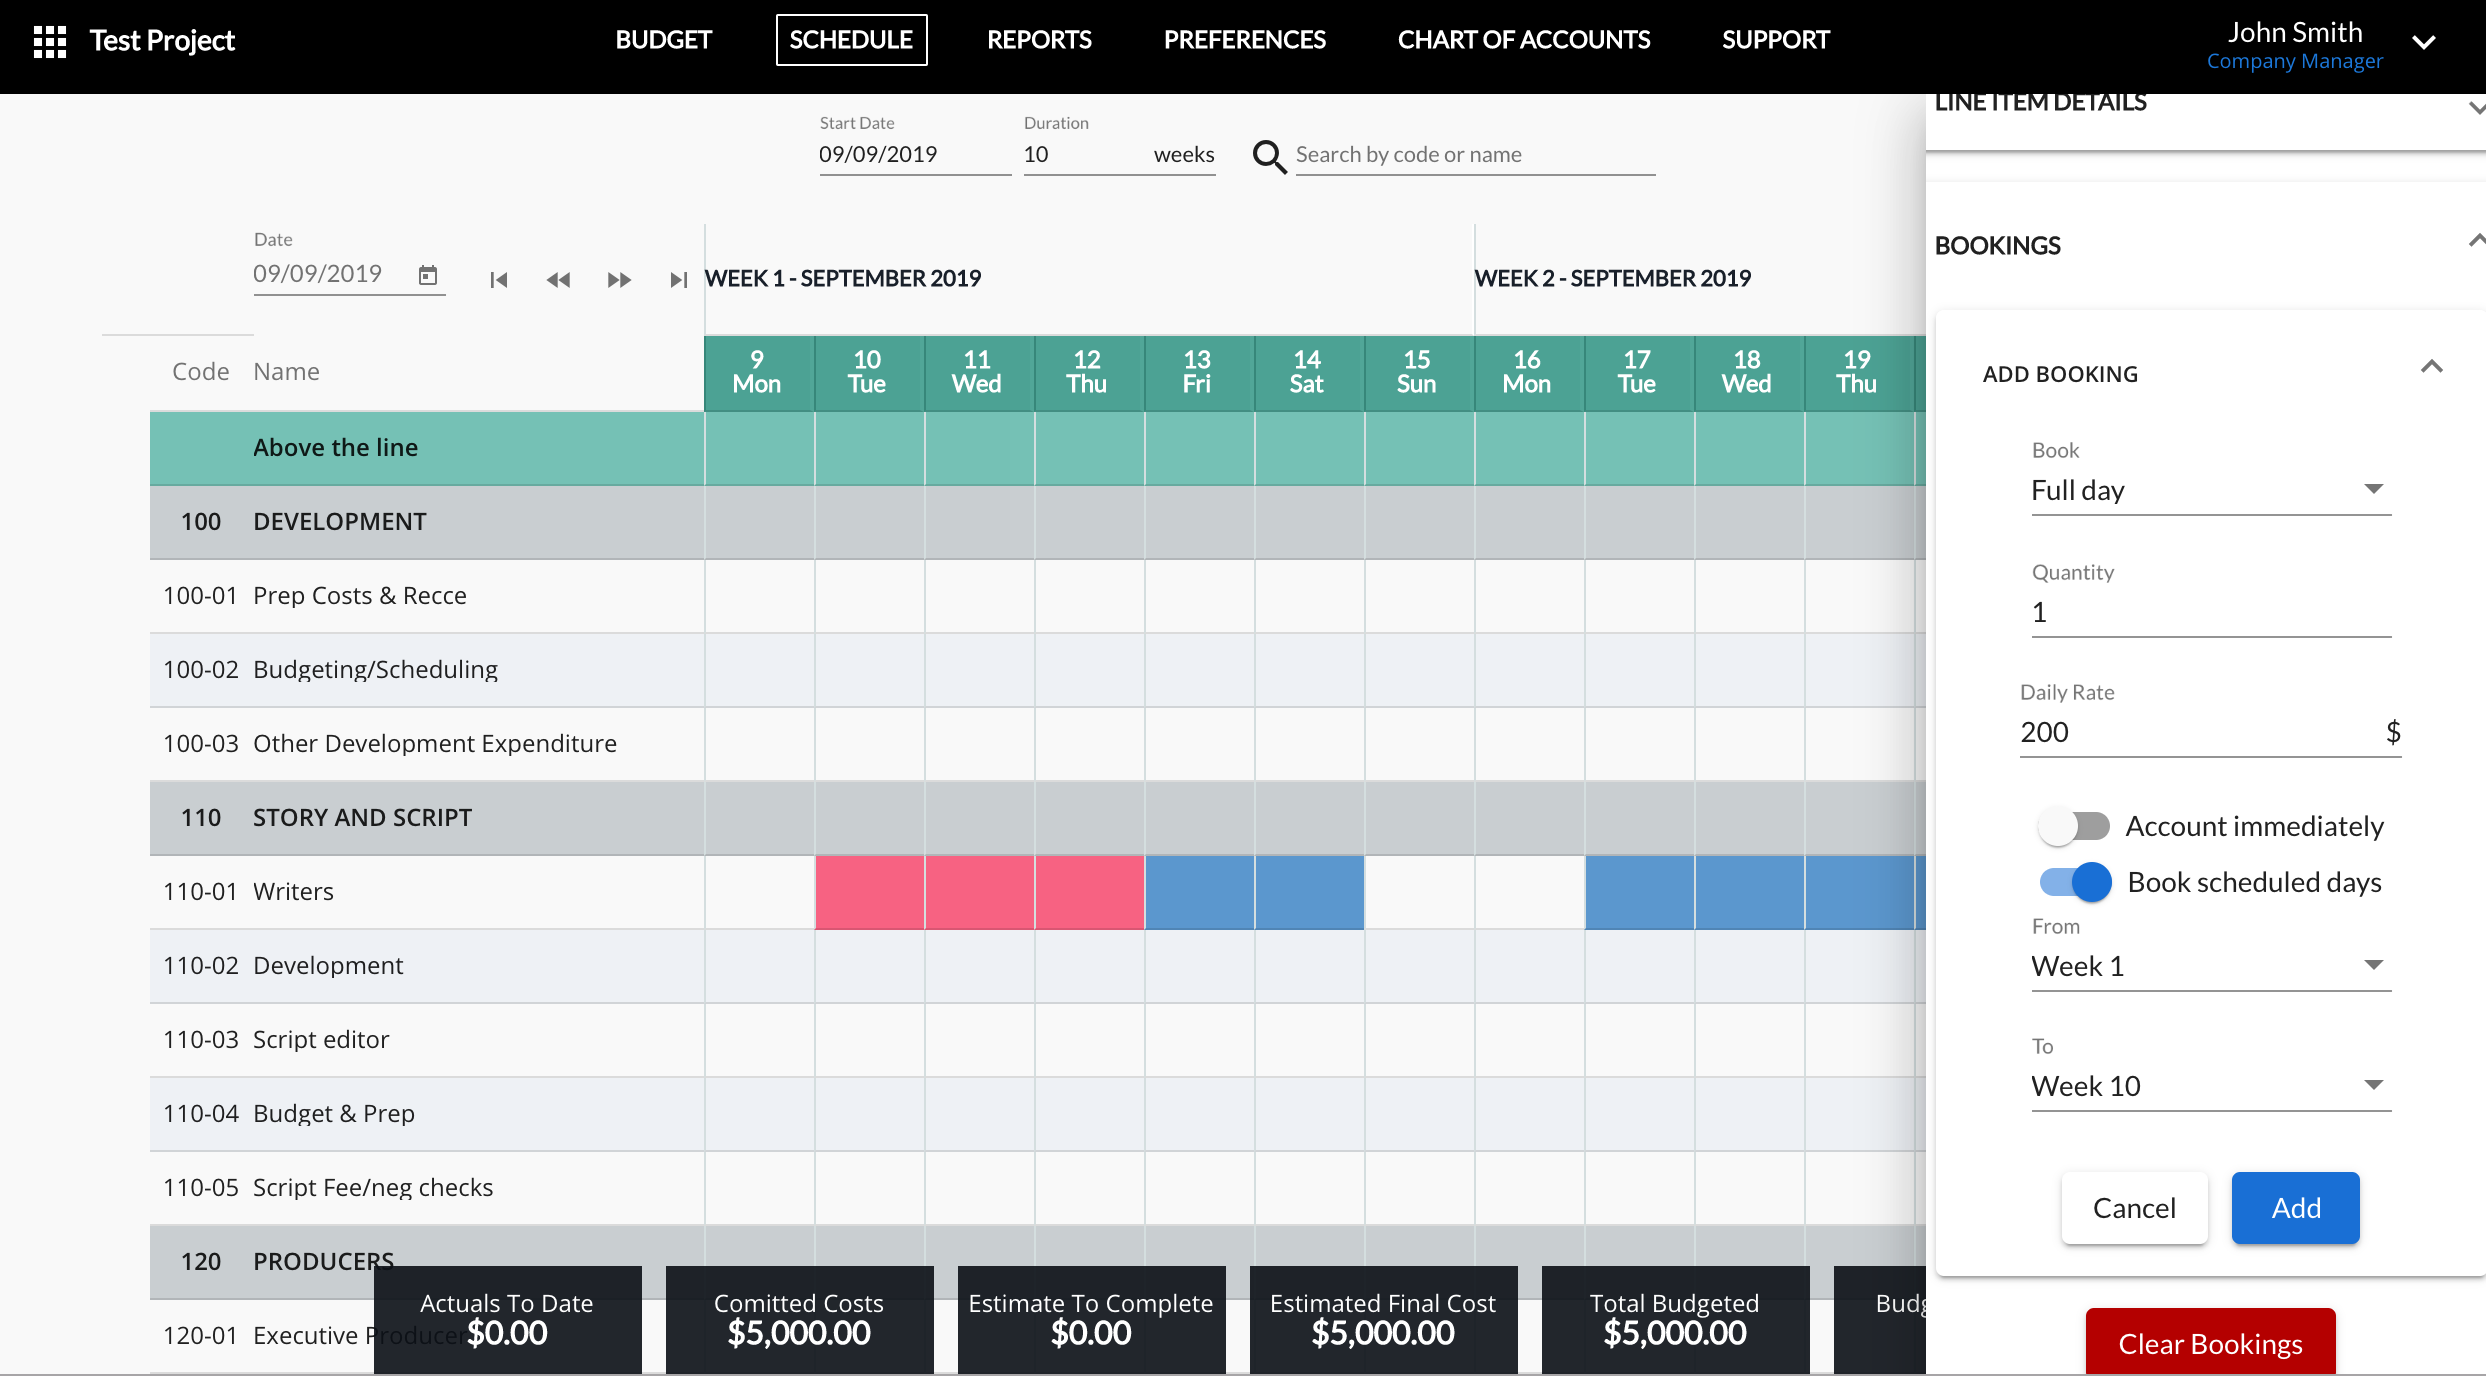Image resolution: width=2486 pixels, height=1376 pixels.
Task: Click the search magnifier icon
Action: coord(1269,157)
